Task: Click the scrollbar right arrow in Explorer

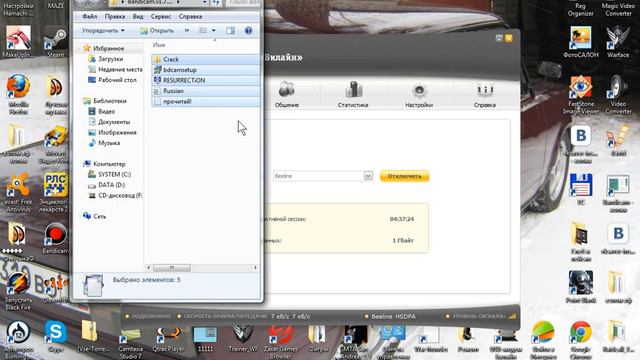Action: [256, 268]
